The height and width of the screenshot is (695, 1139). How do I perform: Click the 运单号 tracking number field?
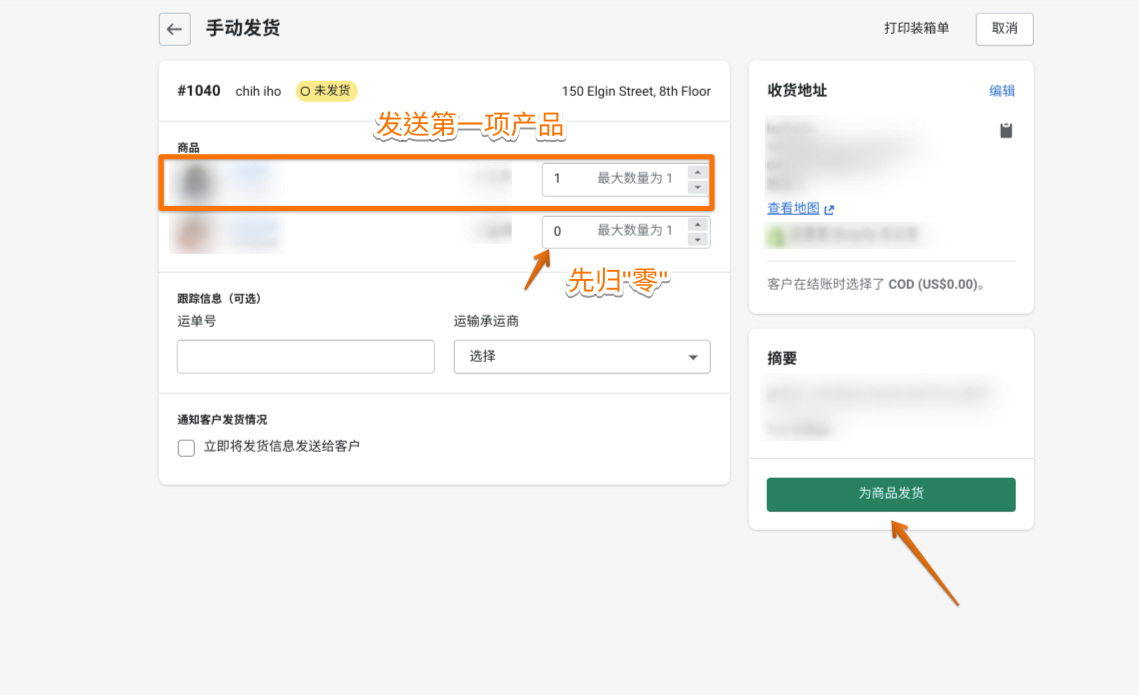(305, 357)
